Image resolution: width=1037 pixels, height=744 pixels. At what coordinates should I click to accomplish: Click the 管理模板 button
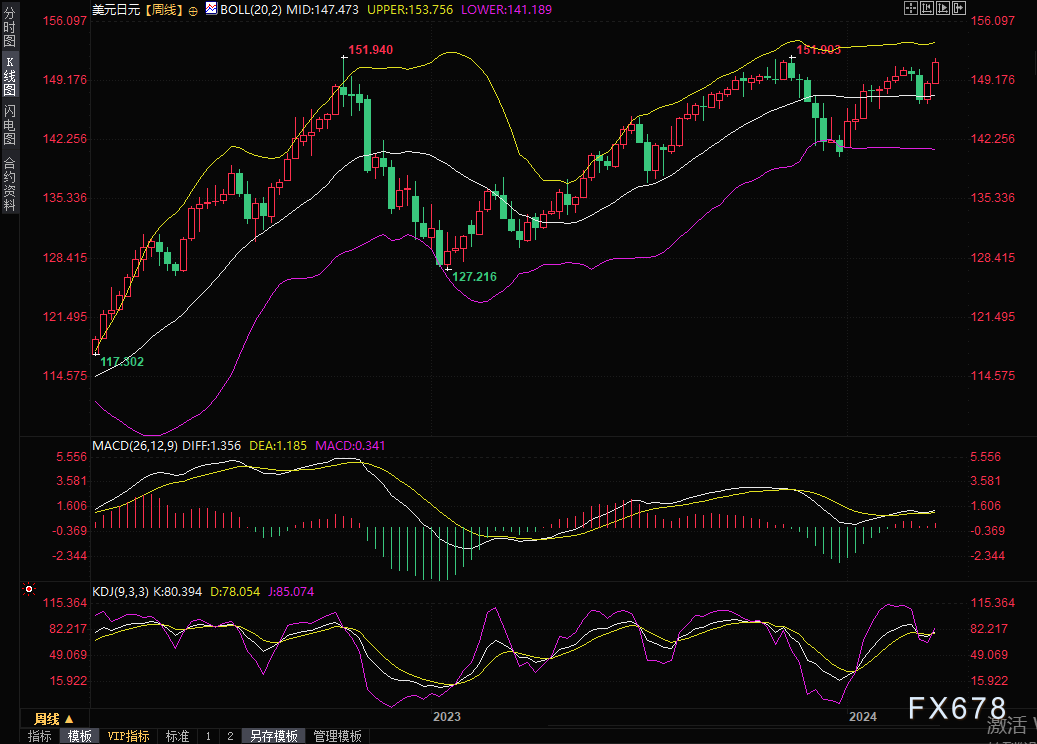point(337,736)
